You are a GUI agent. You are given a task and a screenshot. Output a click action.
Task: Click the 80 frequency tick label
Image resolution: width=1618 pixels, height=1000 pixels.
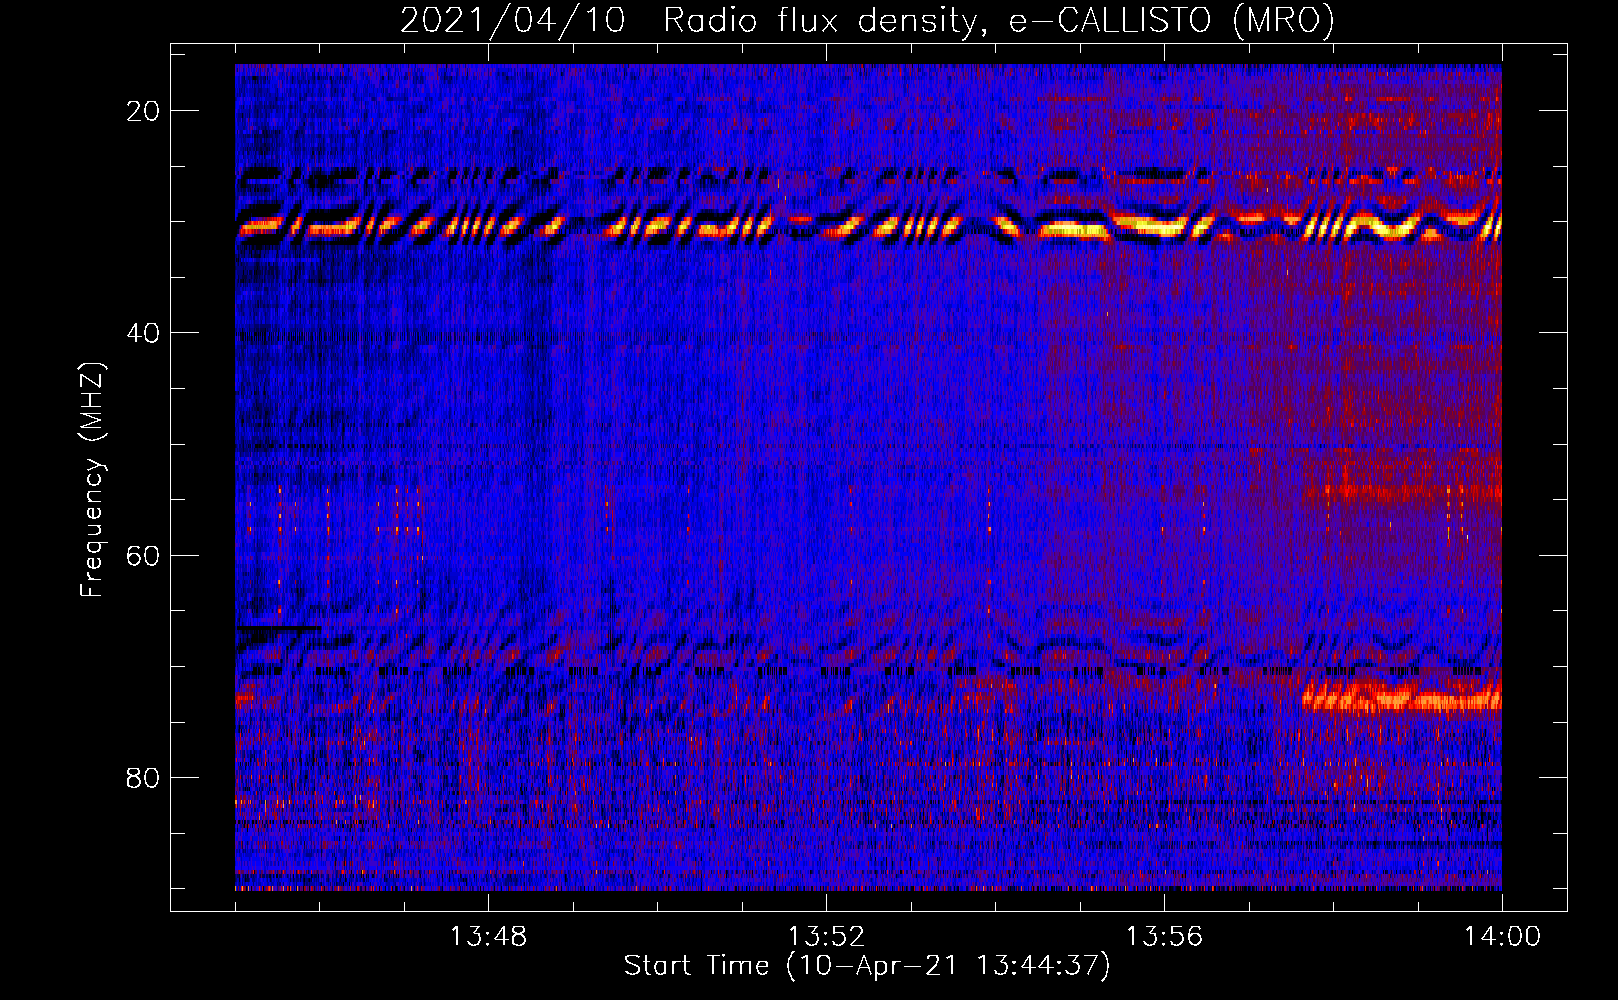tap(144, 778)
